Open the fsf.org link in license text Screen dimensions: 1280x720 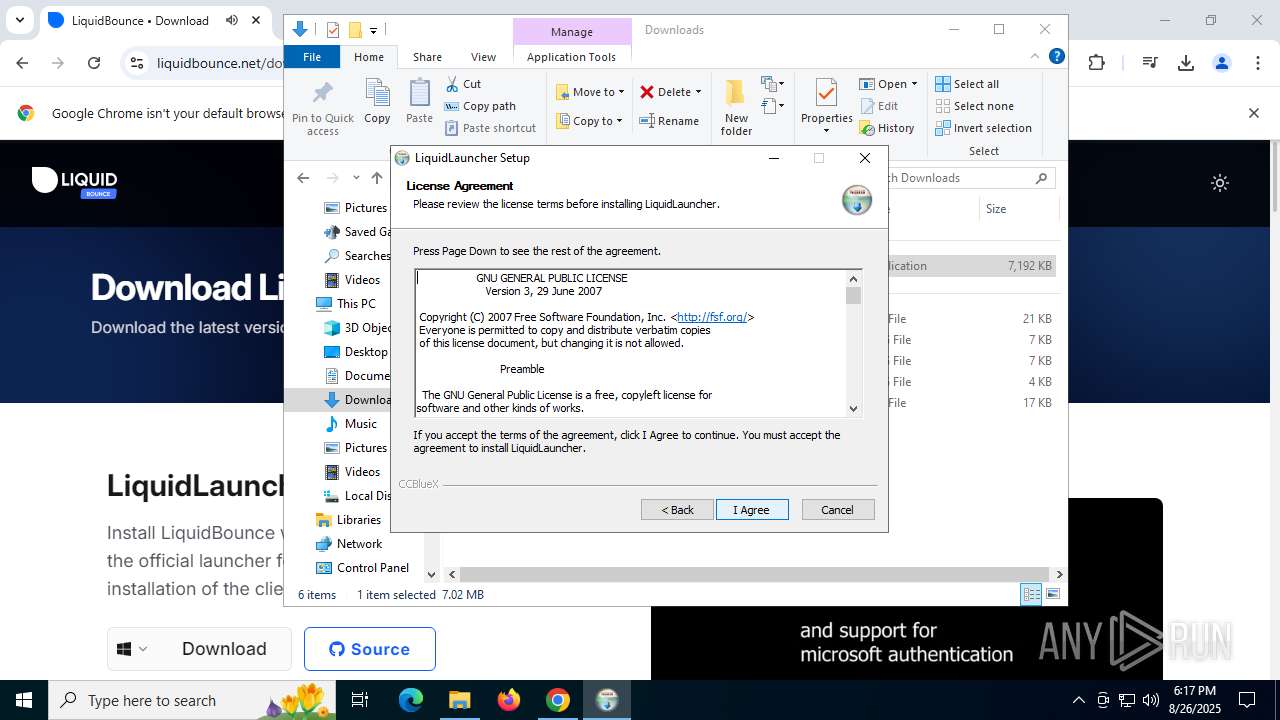(x=712, y=317)
